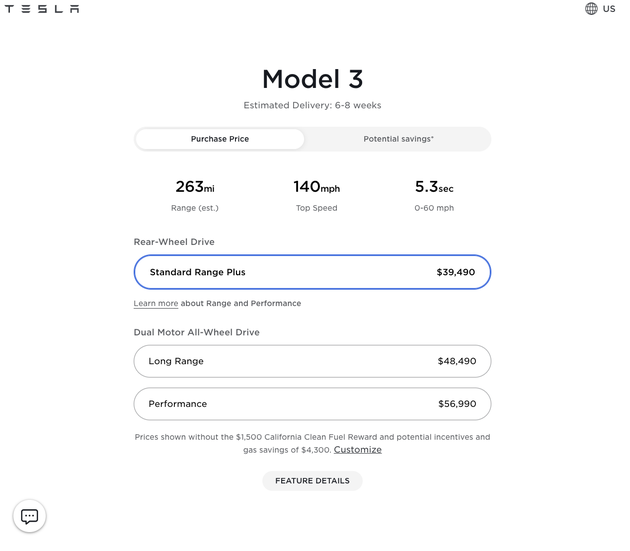Click the US region label

pyautogui.click(x=609, y=9)
